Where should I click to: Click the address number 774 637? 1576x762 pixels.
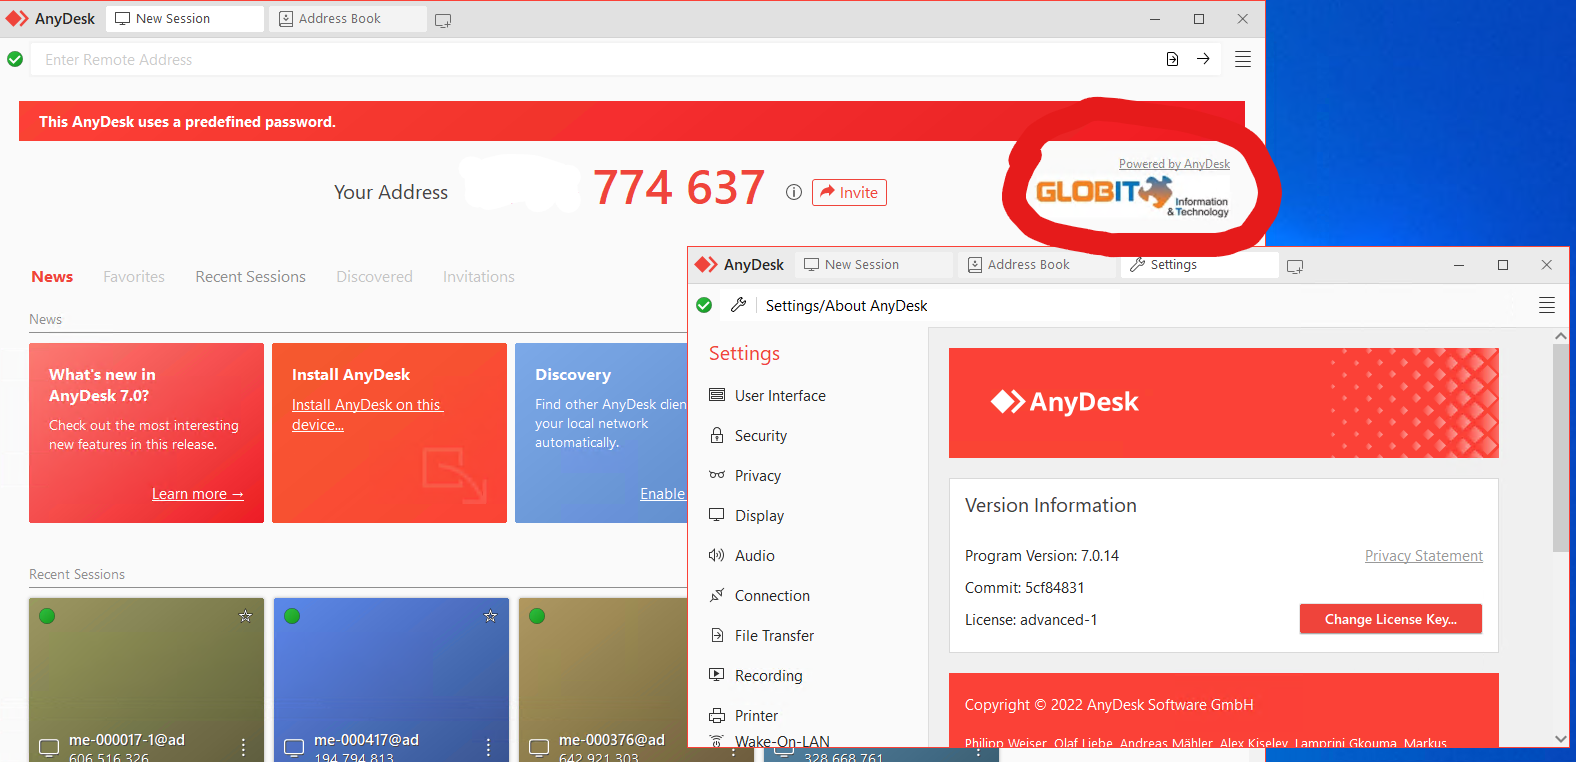click(x=679, y=188)
